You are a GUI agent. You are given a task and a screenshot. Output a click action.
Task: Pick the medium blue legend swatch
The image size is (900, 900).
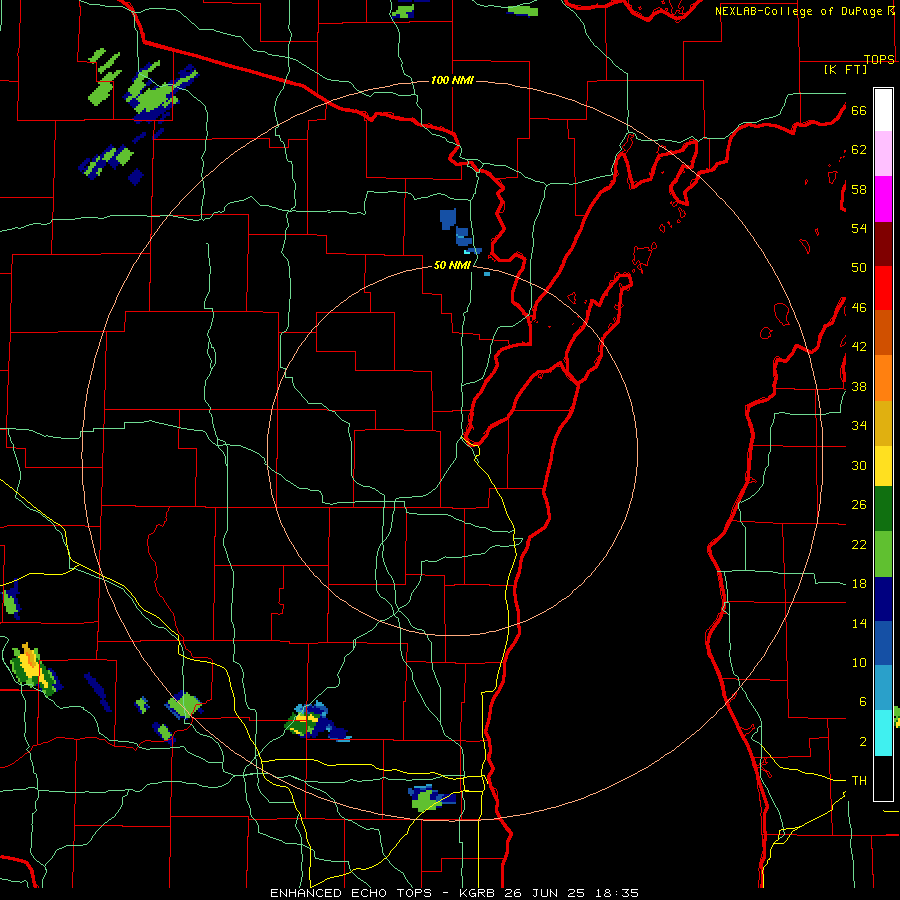[883, 643]
